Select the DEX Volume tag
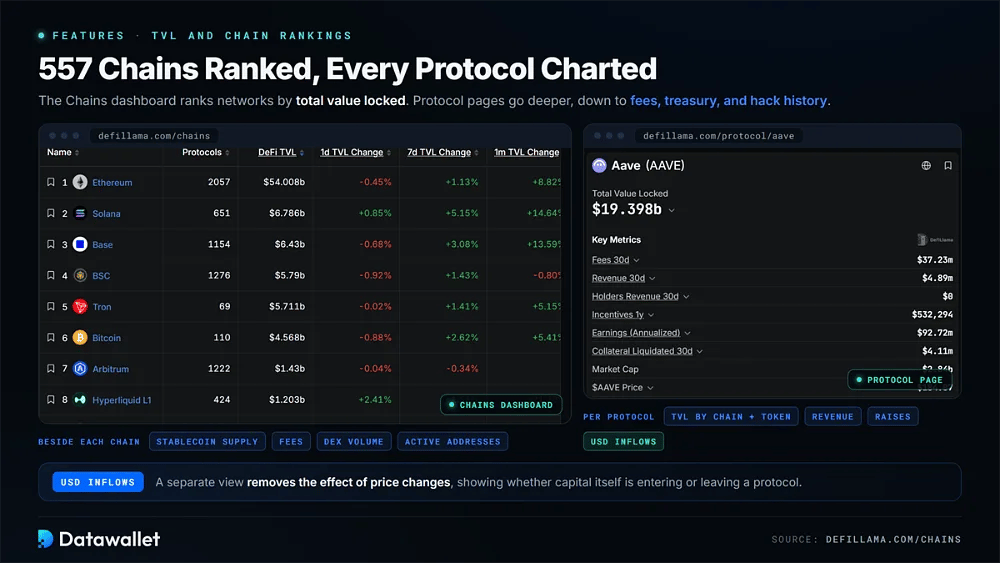Image resolution: width=1000 pixels, height=563 pixels. point(354,441)
